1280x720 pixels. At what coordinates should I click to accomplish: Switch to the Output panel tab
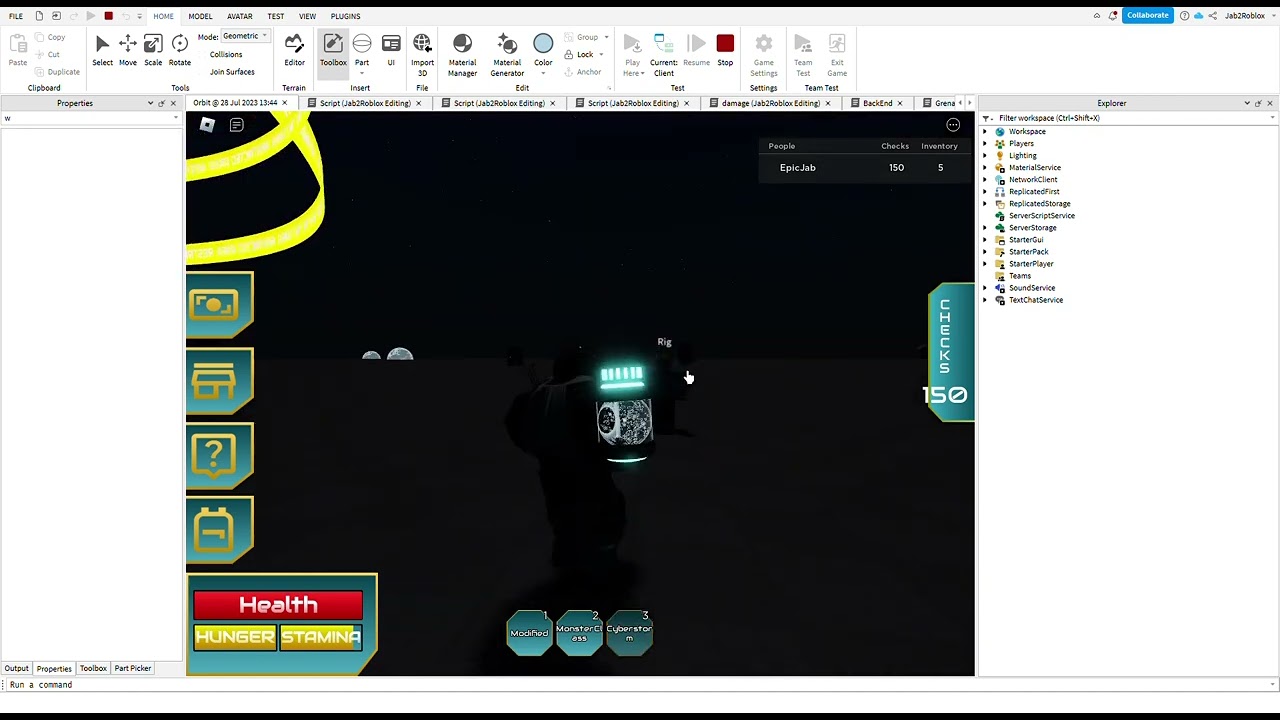(x=17, y=668)
